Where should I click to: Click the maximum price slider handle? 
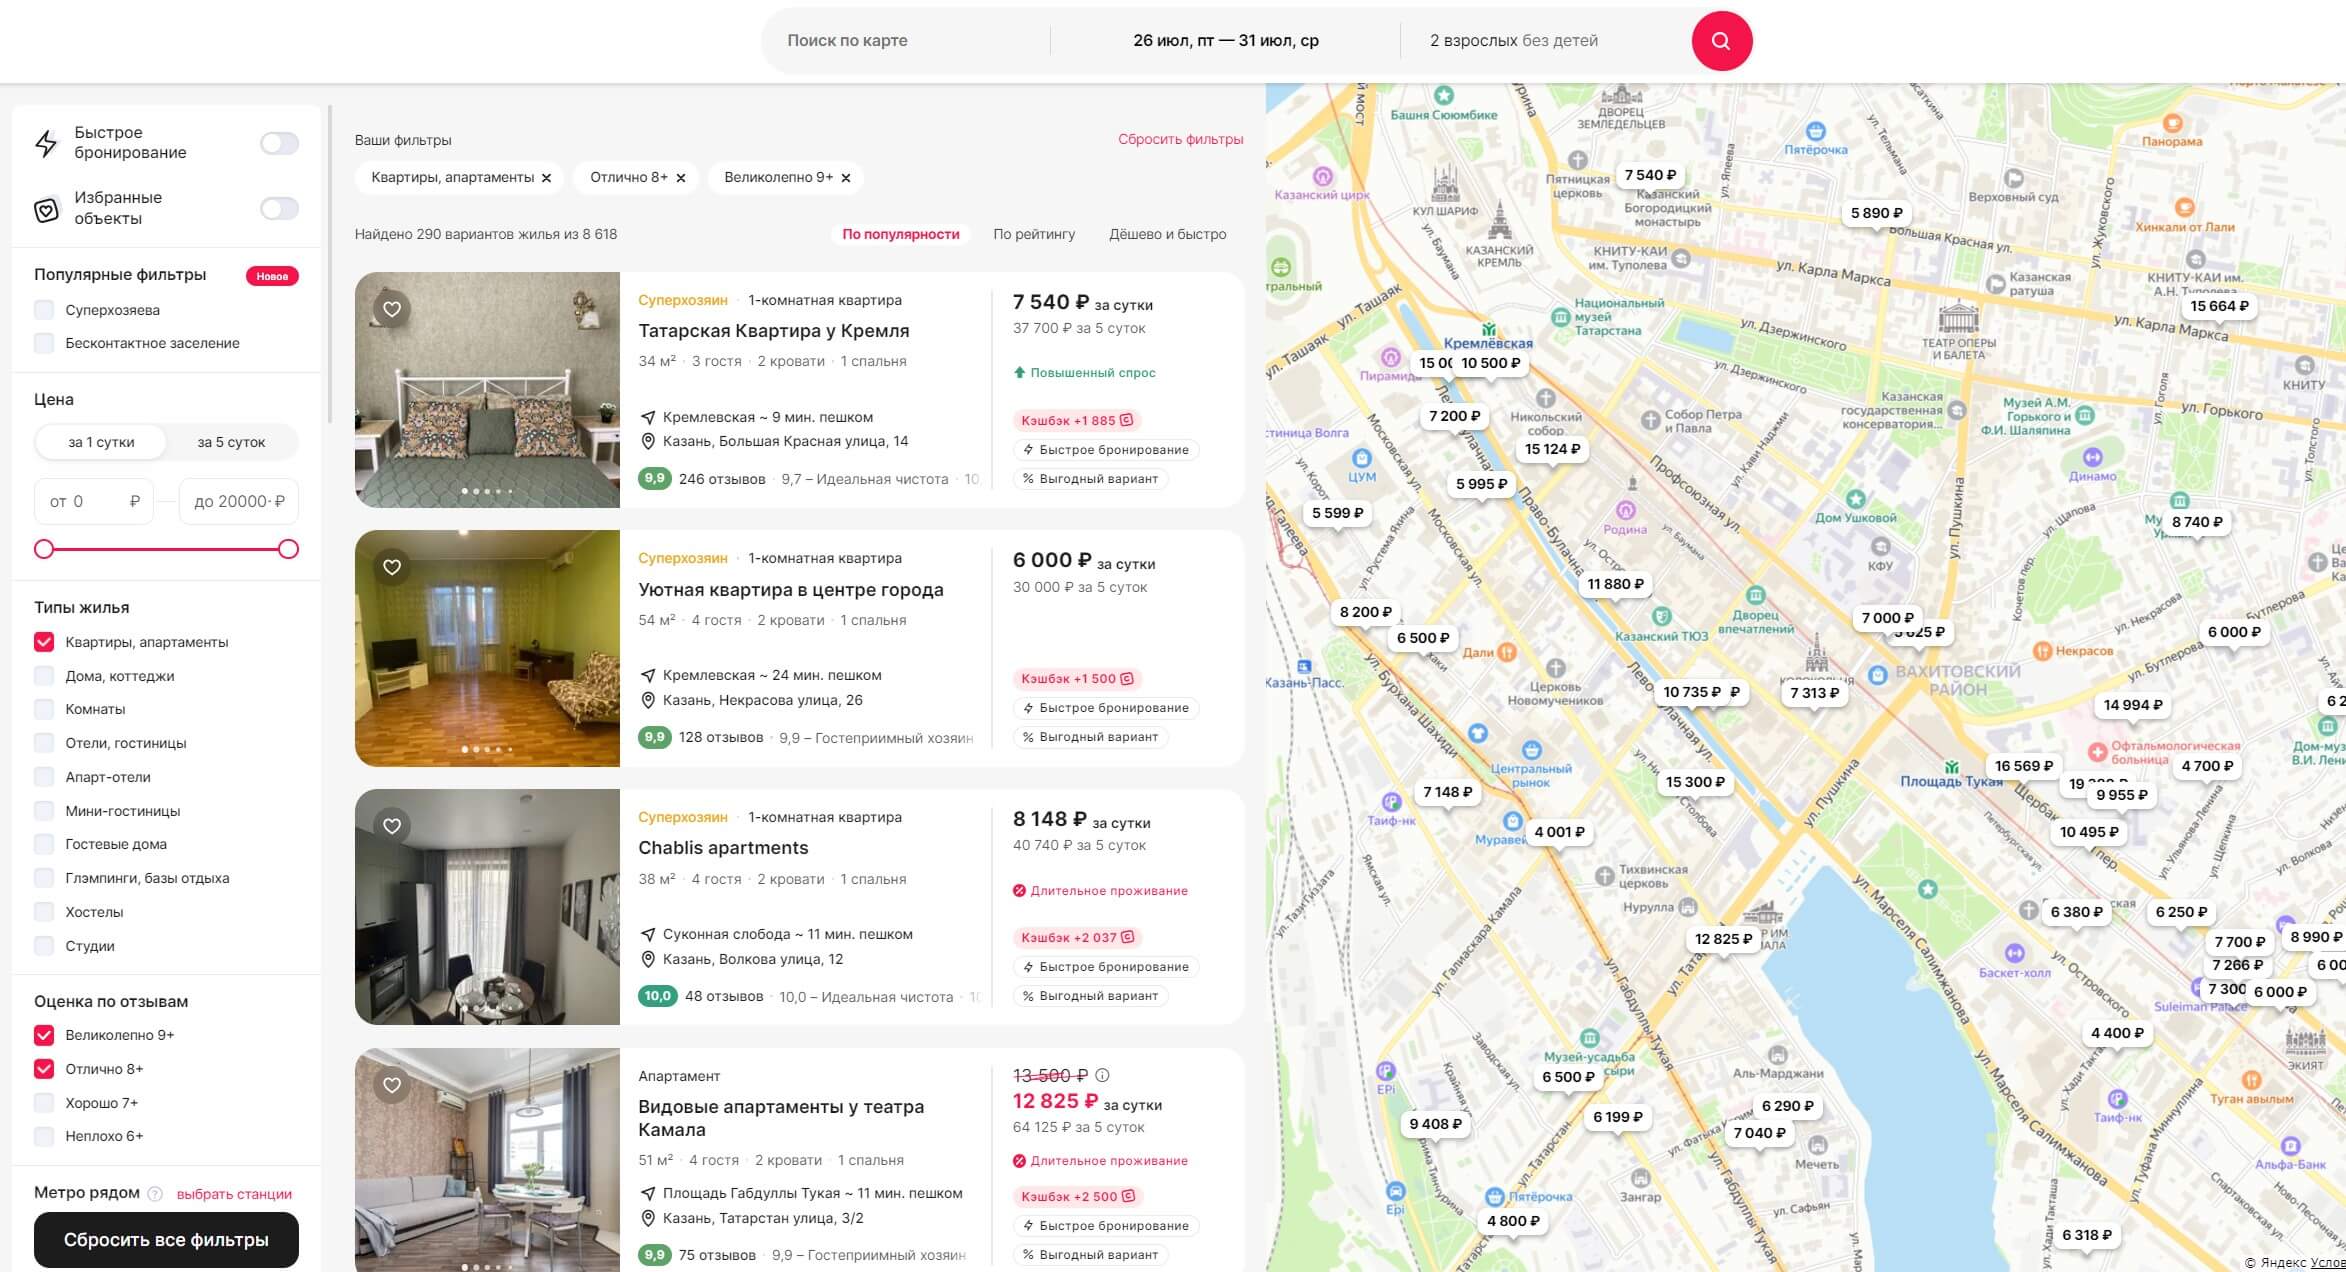[x=288, y=549]
